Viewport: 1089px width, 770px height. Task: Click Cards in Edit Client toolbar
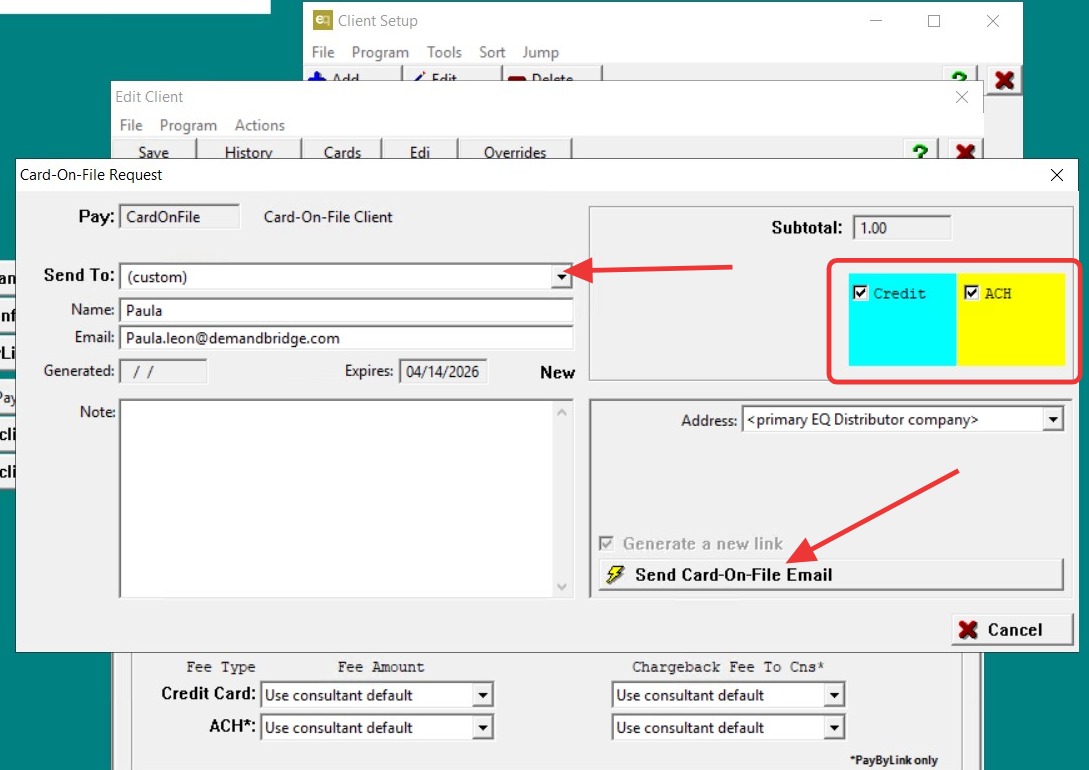(x=342, y=151)
